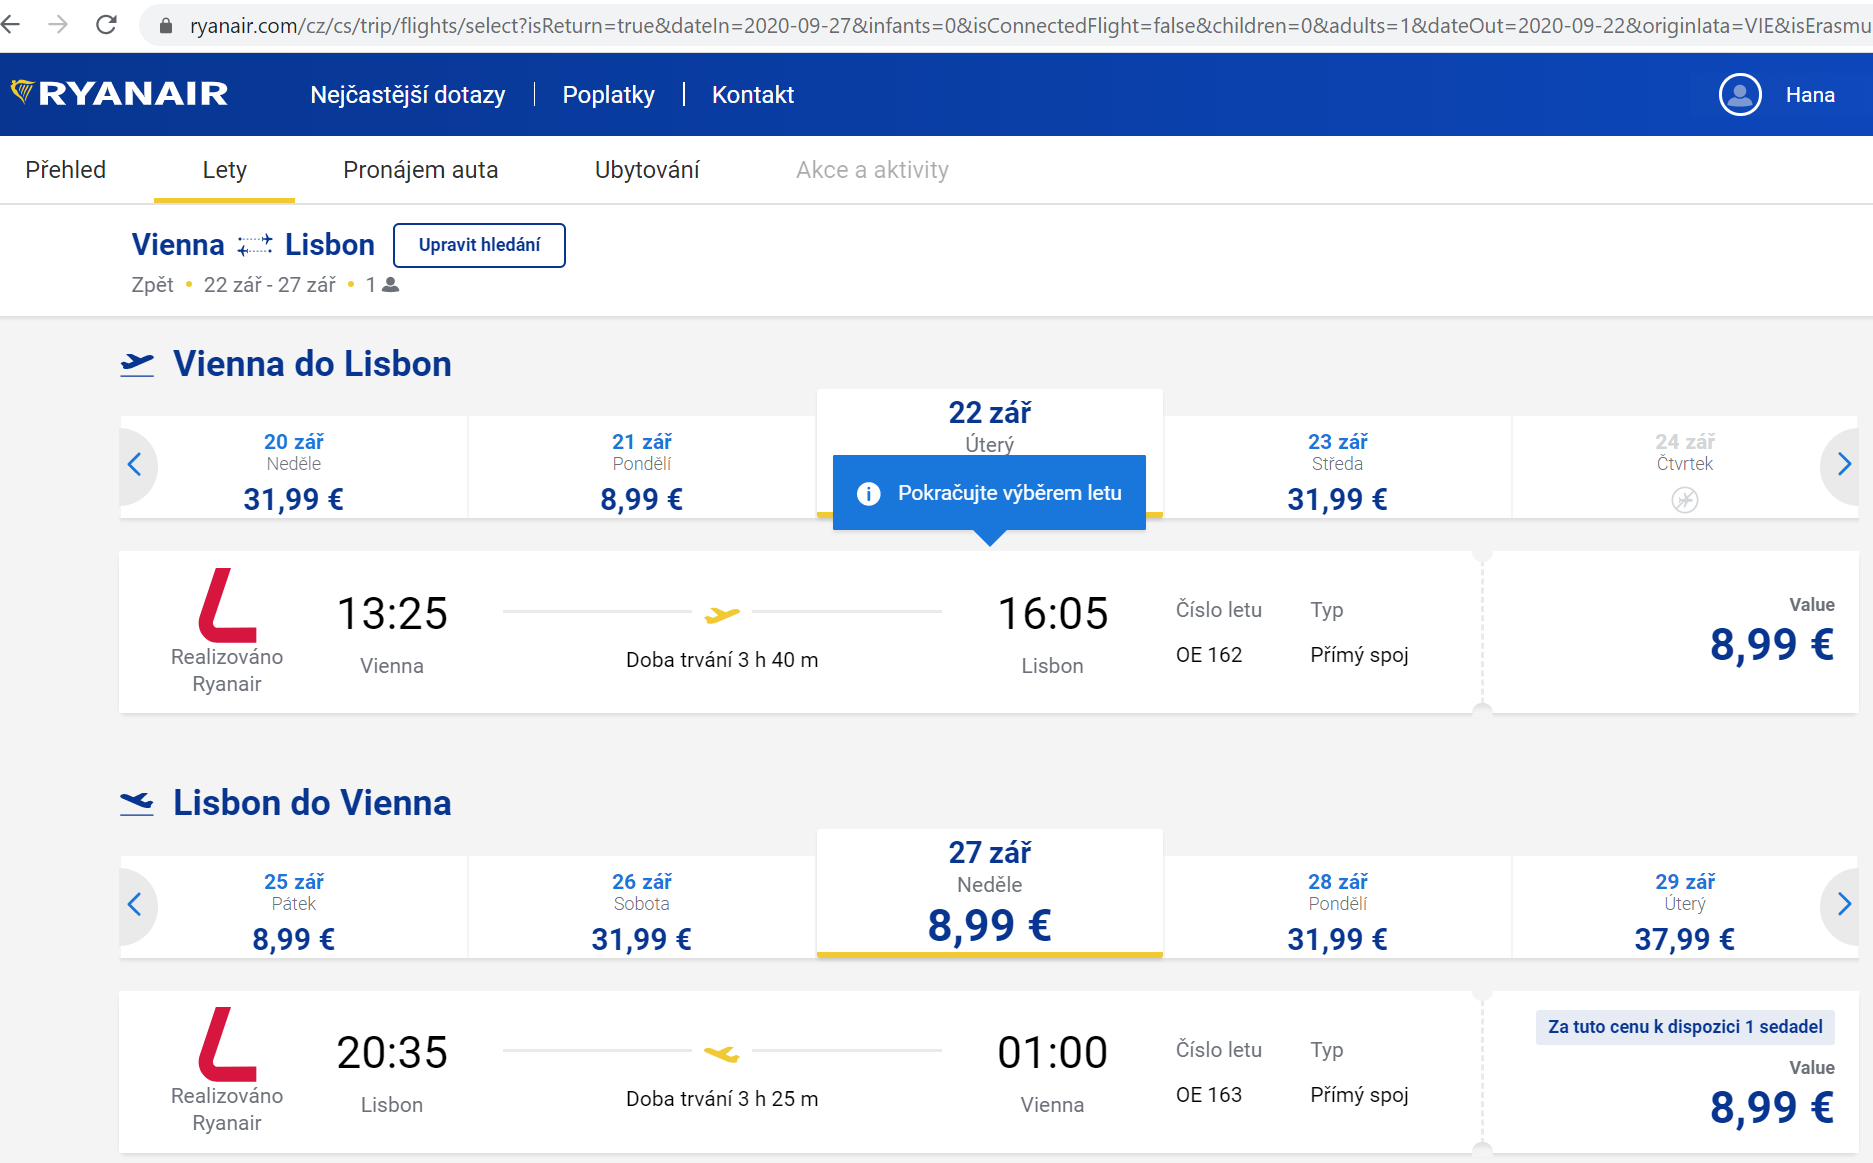The image size is (1873, 1163).
Task: Click the Vienna do Lisbon departure plane icon
Action: click(137, 365)
